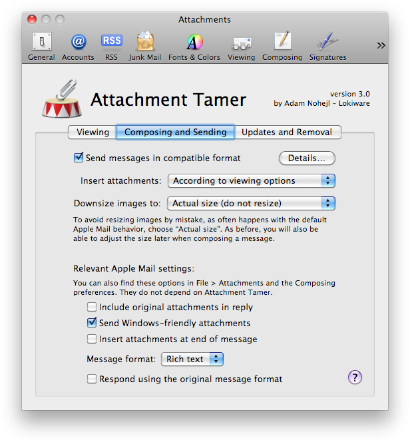The height and width of the screenshot is (442, 410).
Task: Click the Attachment Tamer paperclip logo
Action: (x=62, y=99)
